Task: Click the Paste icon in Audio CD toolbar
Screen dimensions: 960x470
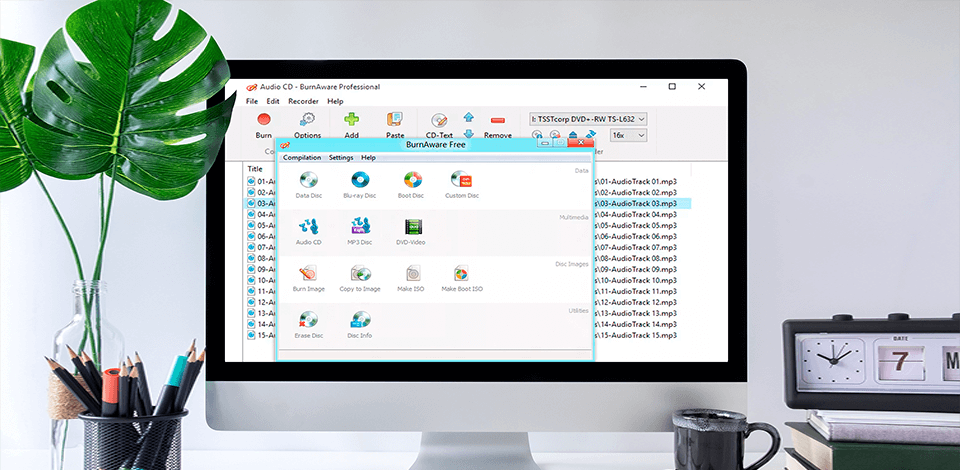Action: [x=395, y=119]
